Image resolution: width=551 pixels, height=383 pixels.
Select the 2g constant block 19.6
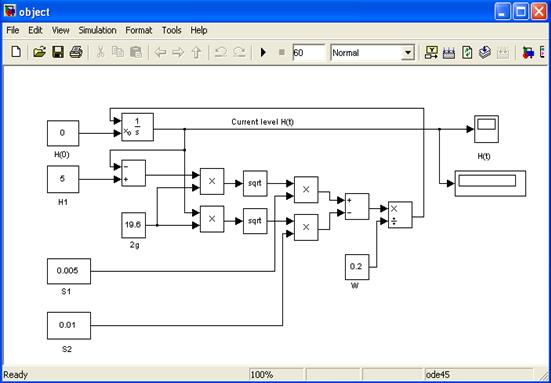[x=134, y=225]
